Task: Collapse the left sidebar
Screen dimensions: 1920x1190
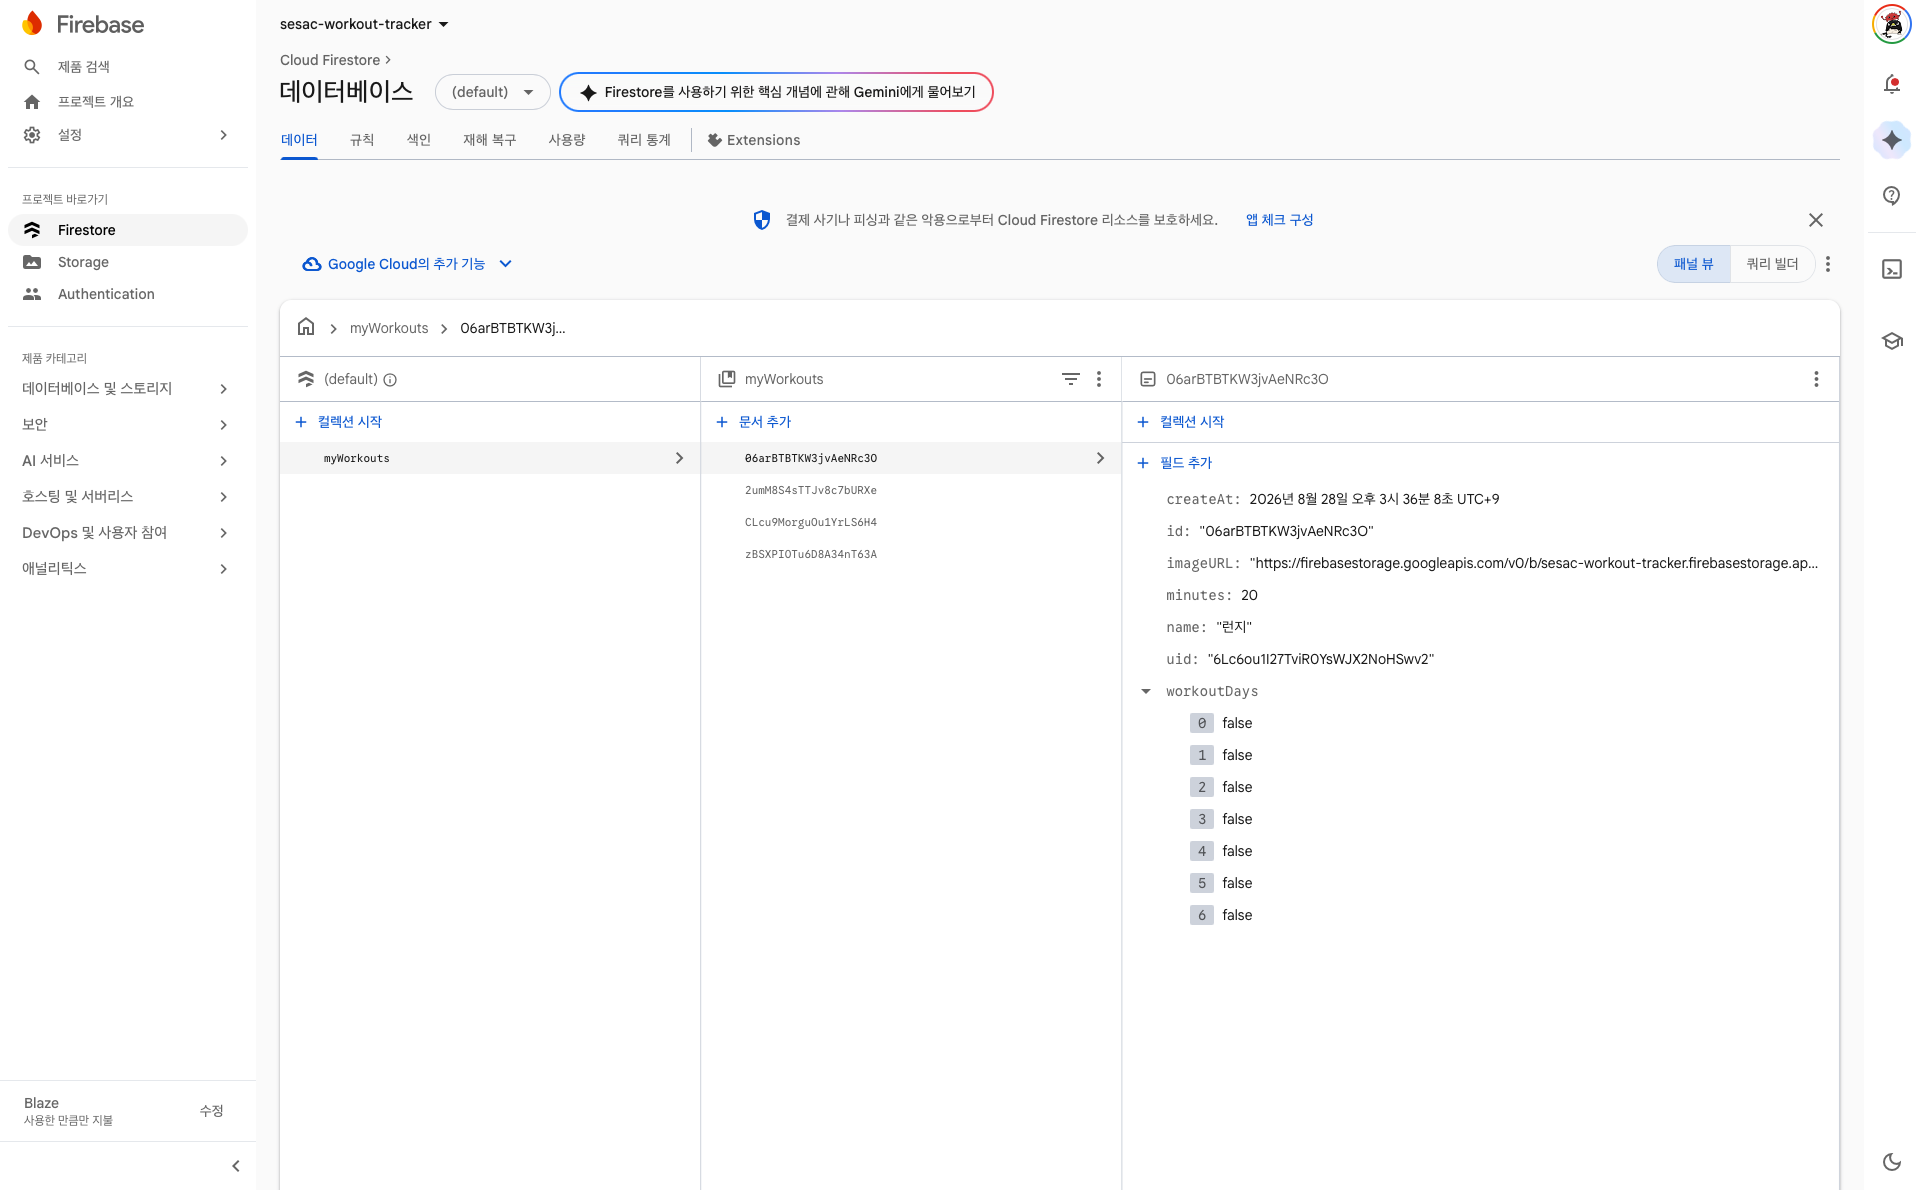Action: coord(236,1166)
